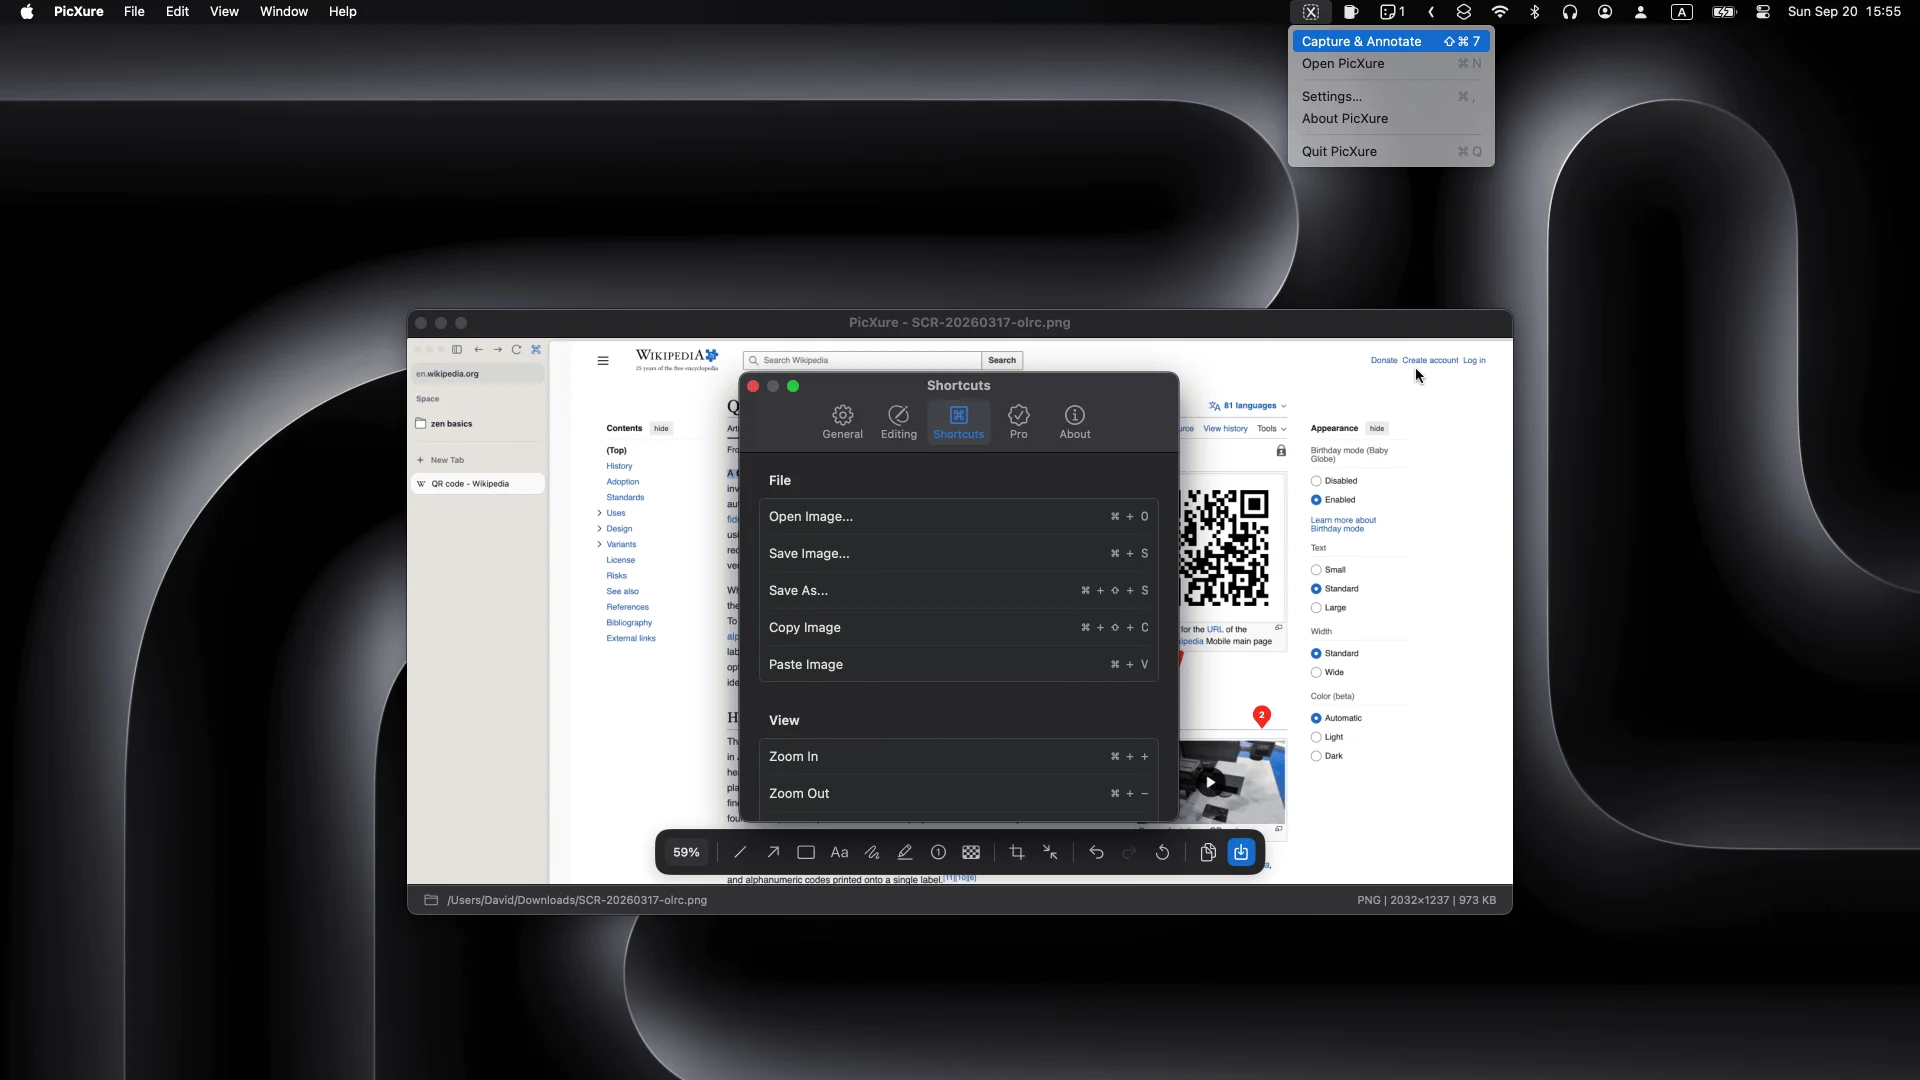
Task: Click the Zoom In shortcut row
Action: pos(958,757)
